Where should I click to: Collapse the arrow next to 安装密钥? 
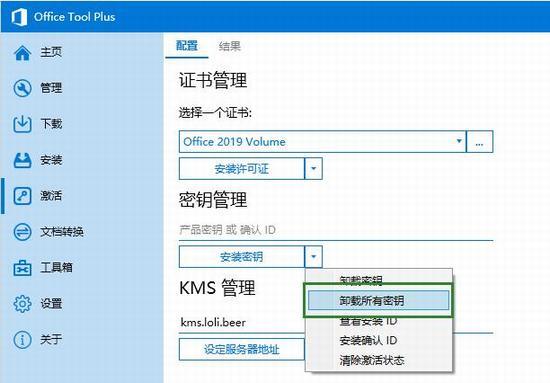click(x=314, y=257)
